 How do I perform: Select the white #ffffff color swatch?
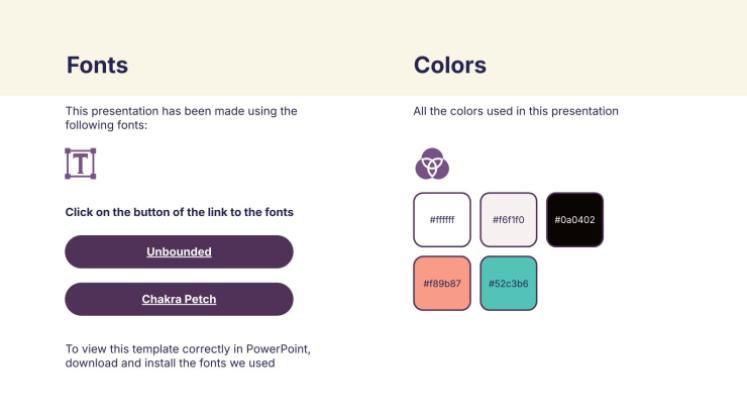[442, 220]
